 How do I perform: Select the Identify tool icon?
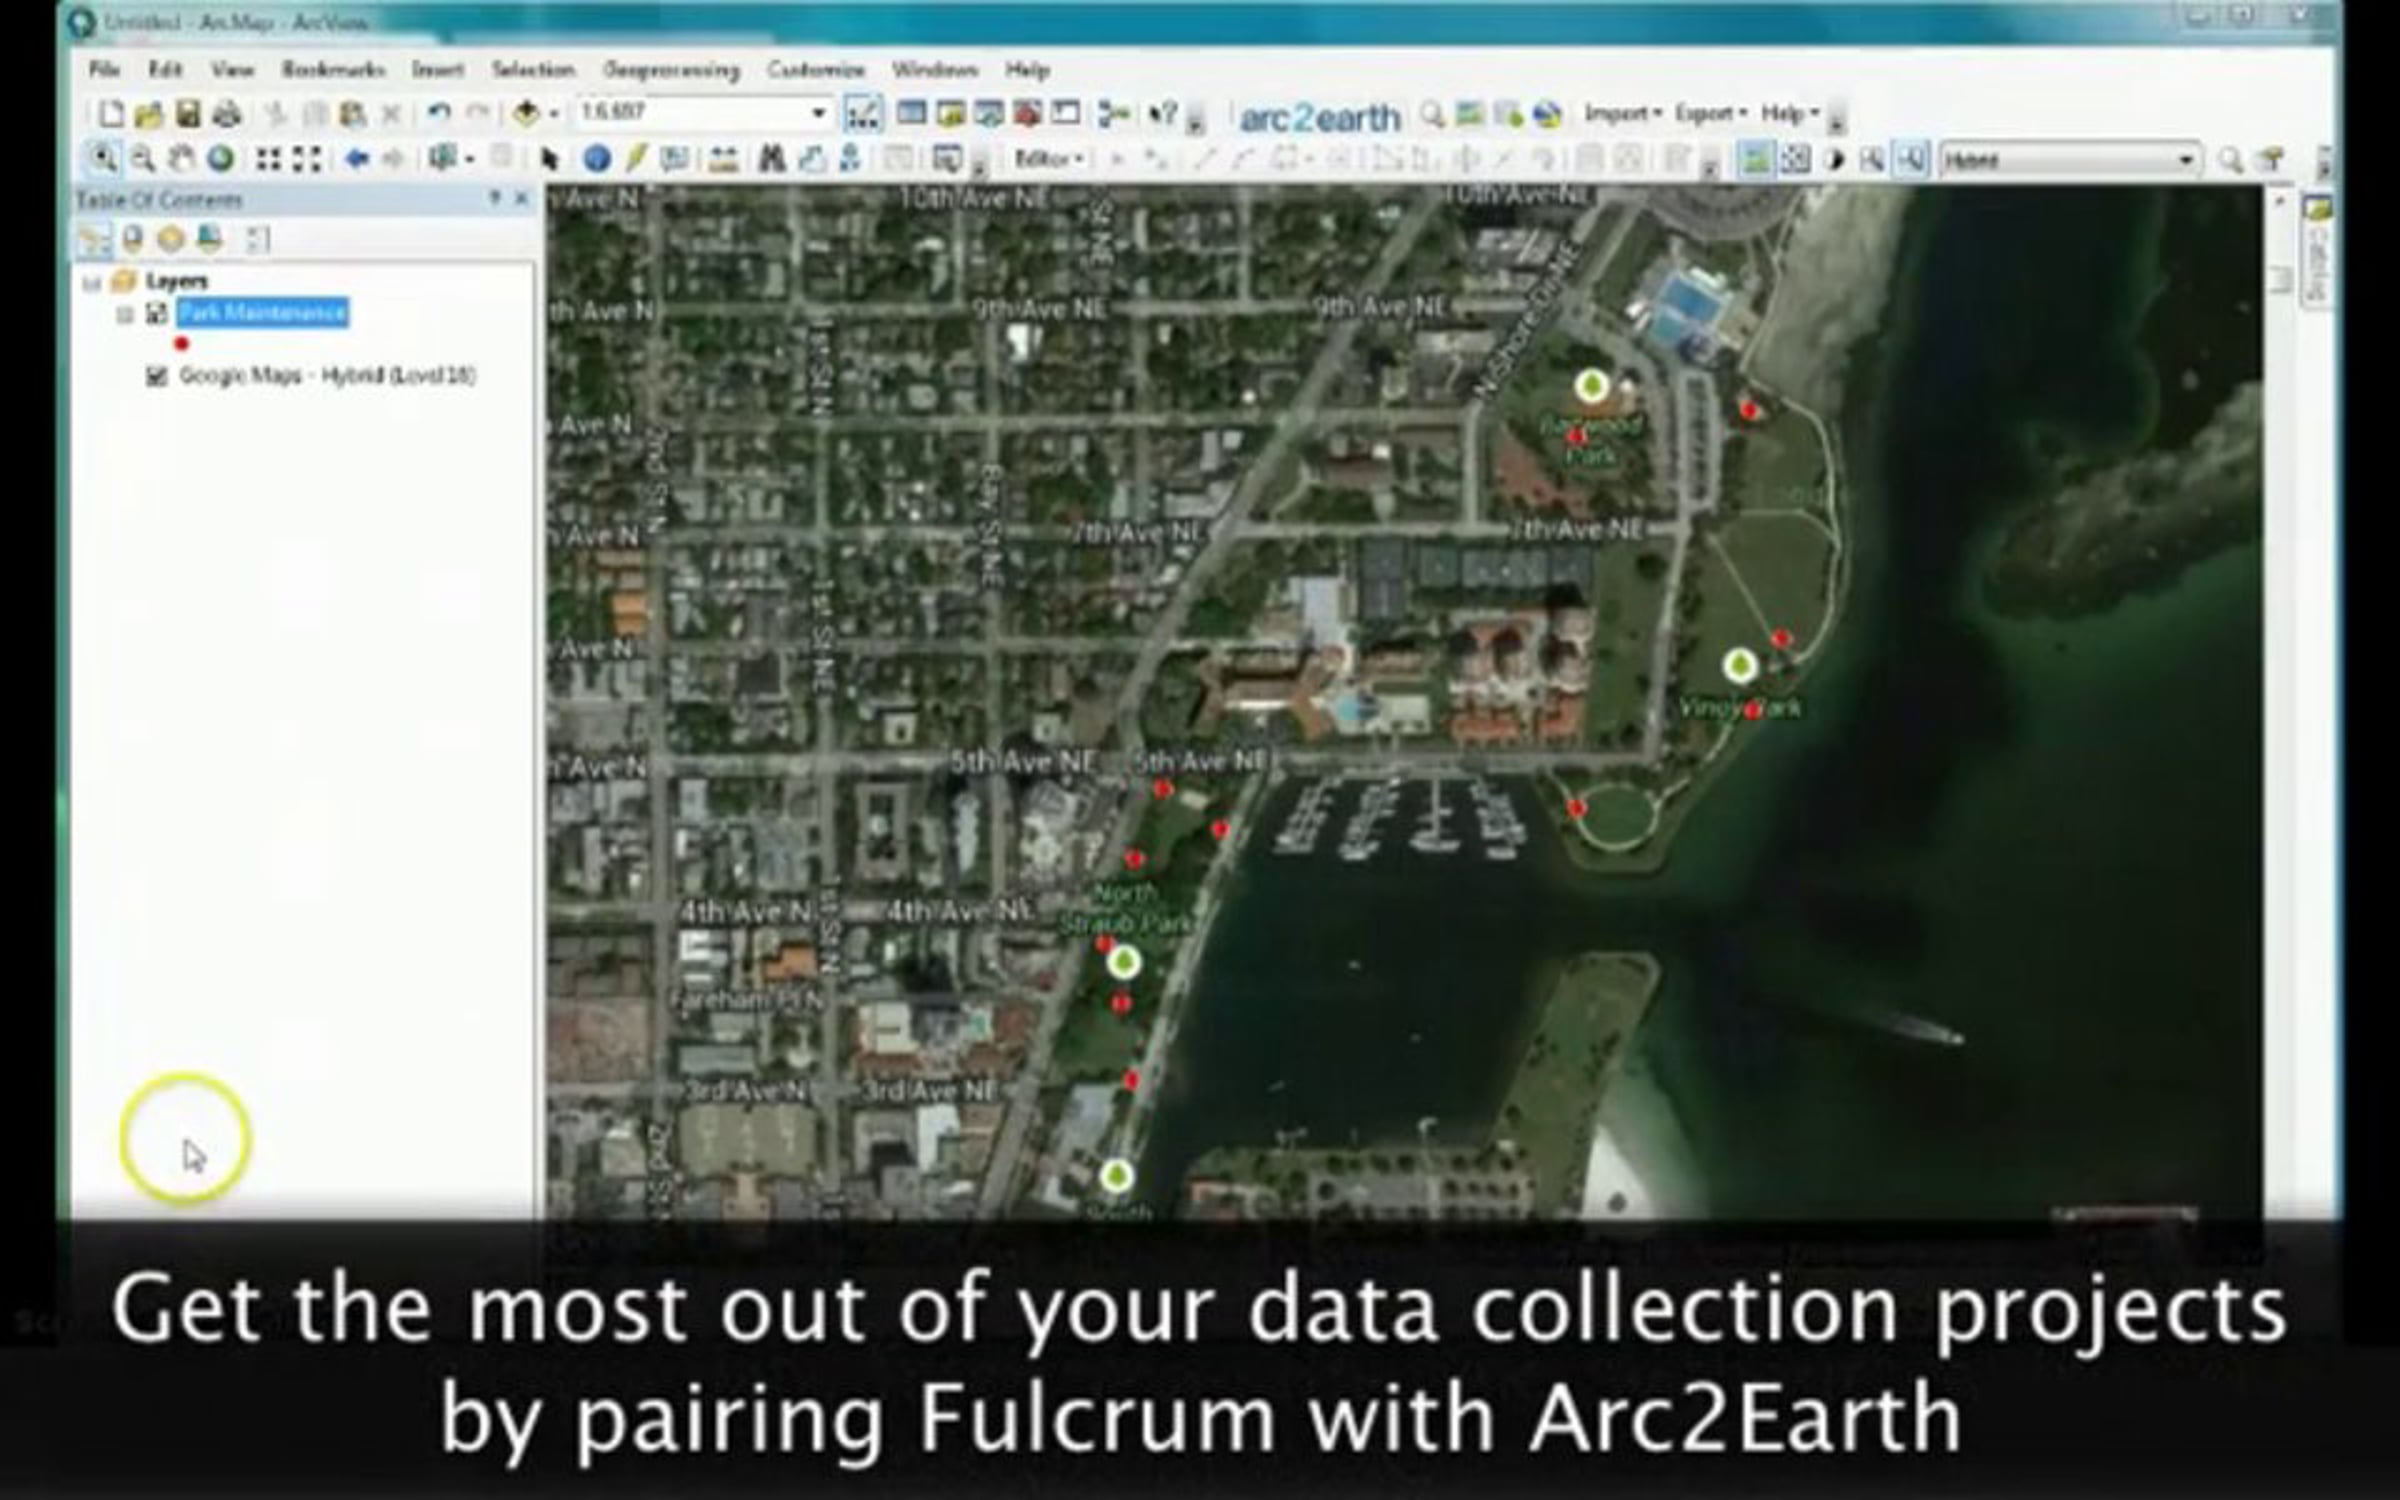[x=596, y=159]
